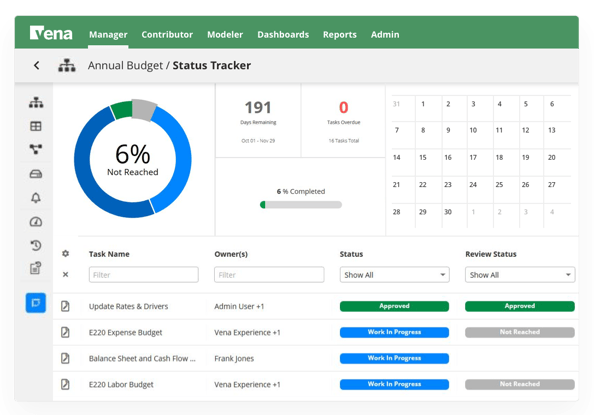Select the highlighted blue status tracker sidebar icon
The height and width of the screenshot is (415, 594).
[36, 303]
